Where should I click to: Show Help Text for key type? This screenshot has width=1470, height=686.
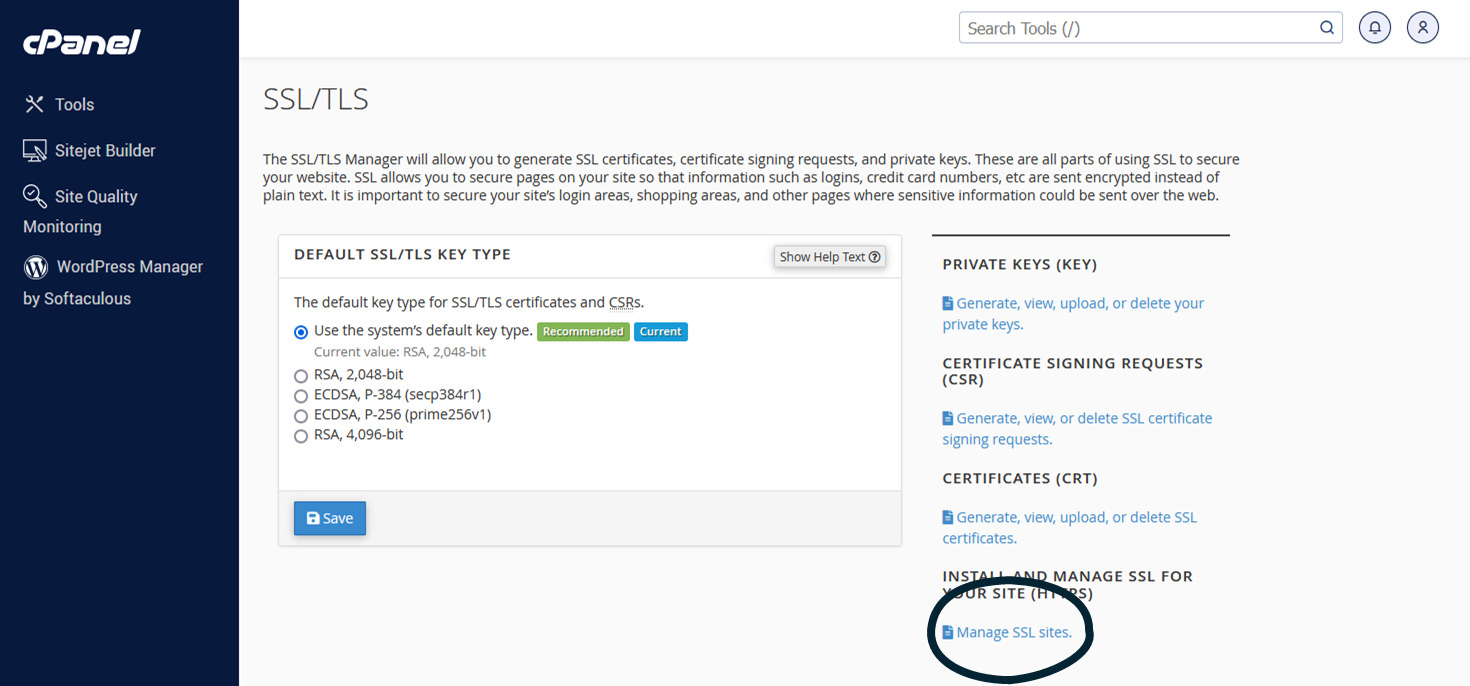pyautogui.click(x=829, y=257)
